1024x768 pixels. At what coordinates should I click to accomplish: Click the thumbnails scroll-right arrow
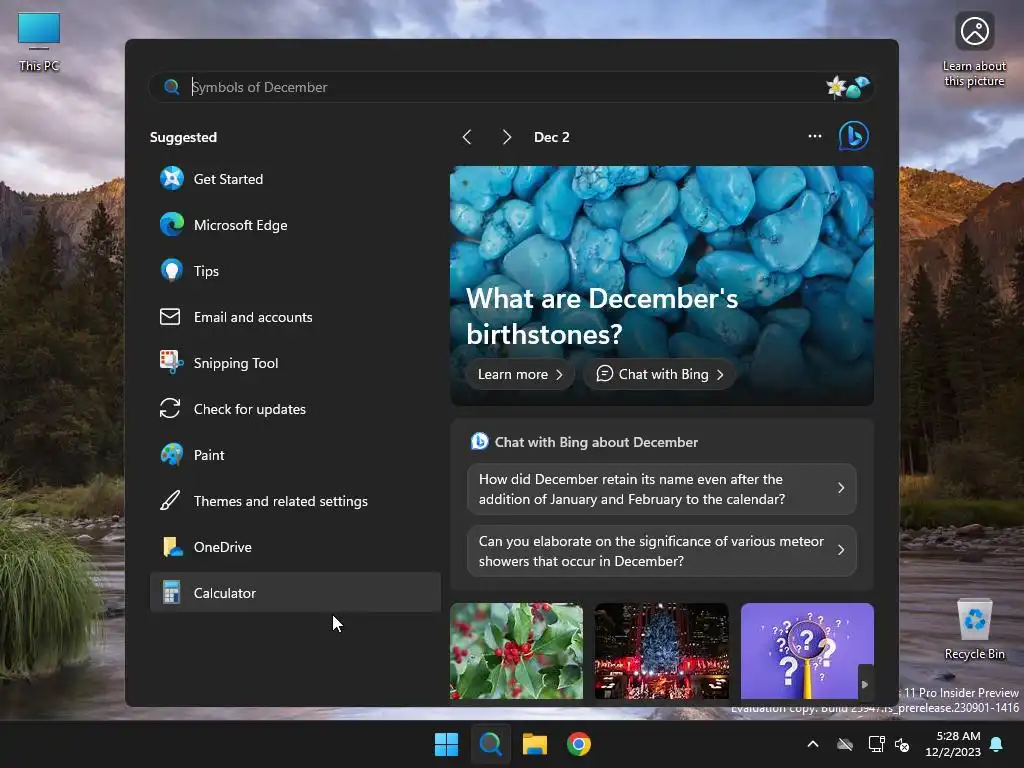tap(865, 684)
